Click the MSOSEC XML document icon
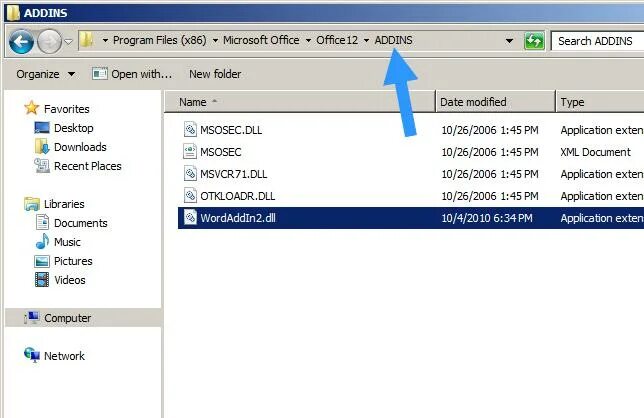 (190, 151)
